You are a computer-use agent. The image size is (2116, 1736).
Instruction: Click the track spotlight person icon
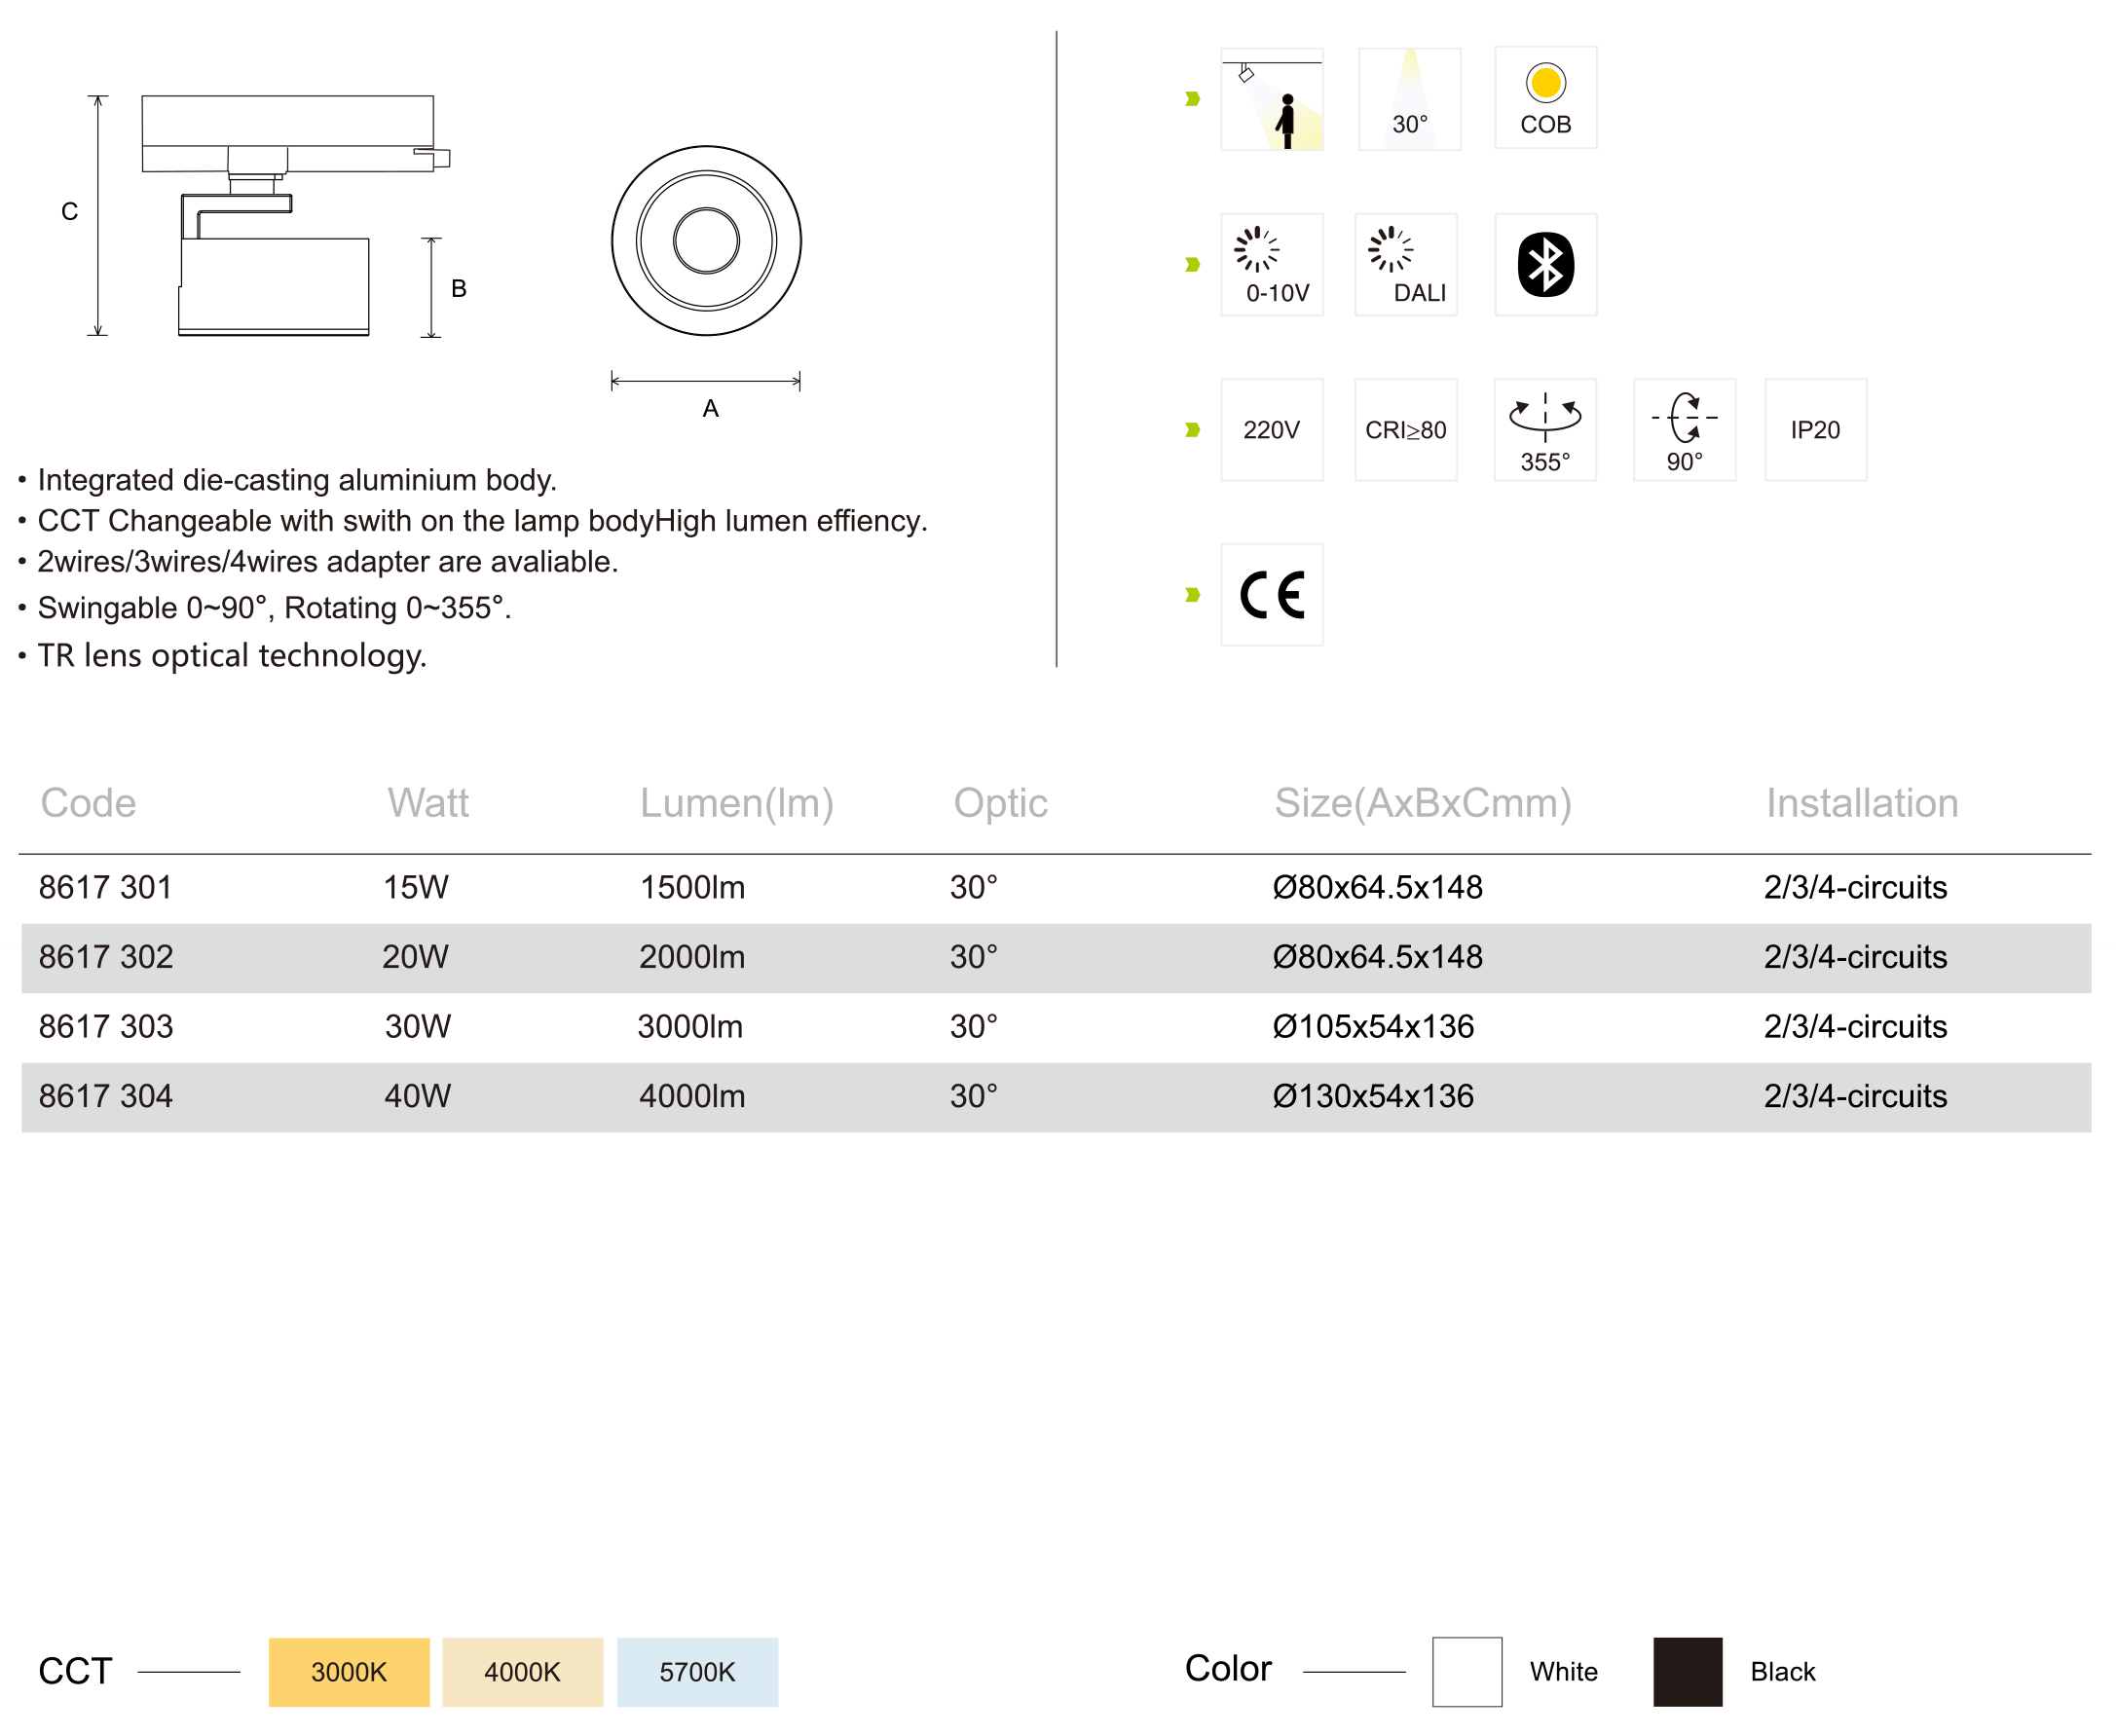click(1271, 99)
